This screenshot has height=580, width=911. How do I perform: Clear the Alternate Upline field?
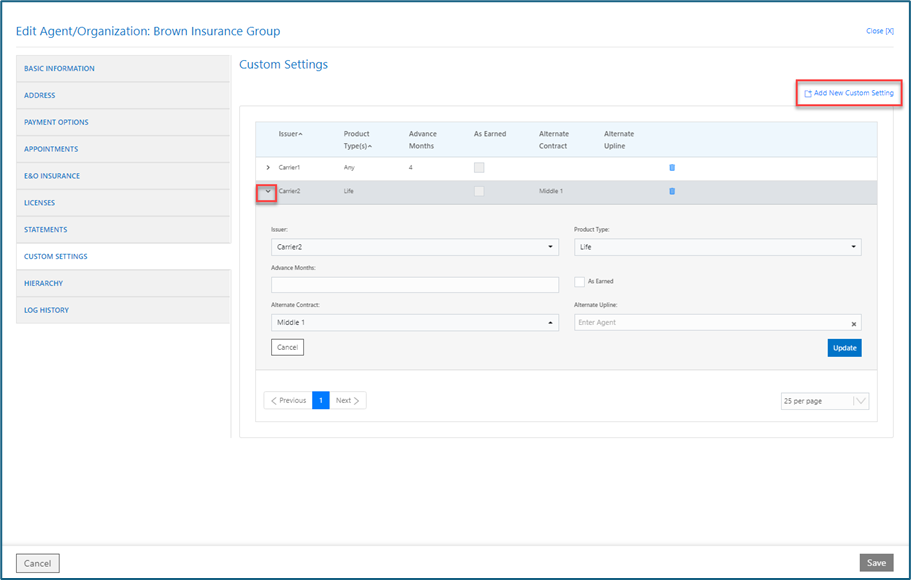pyautogui.click(x=853, y=324)
